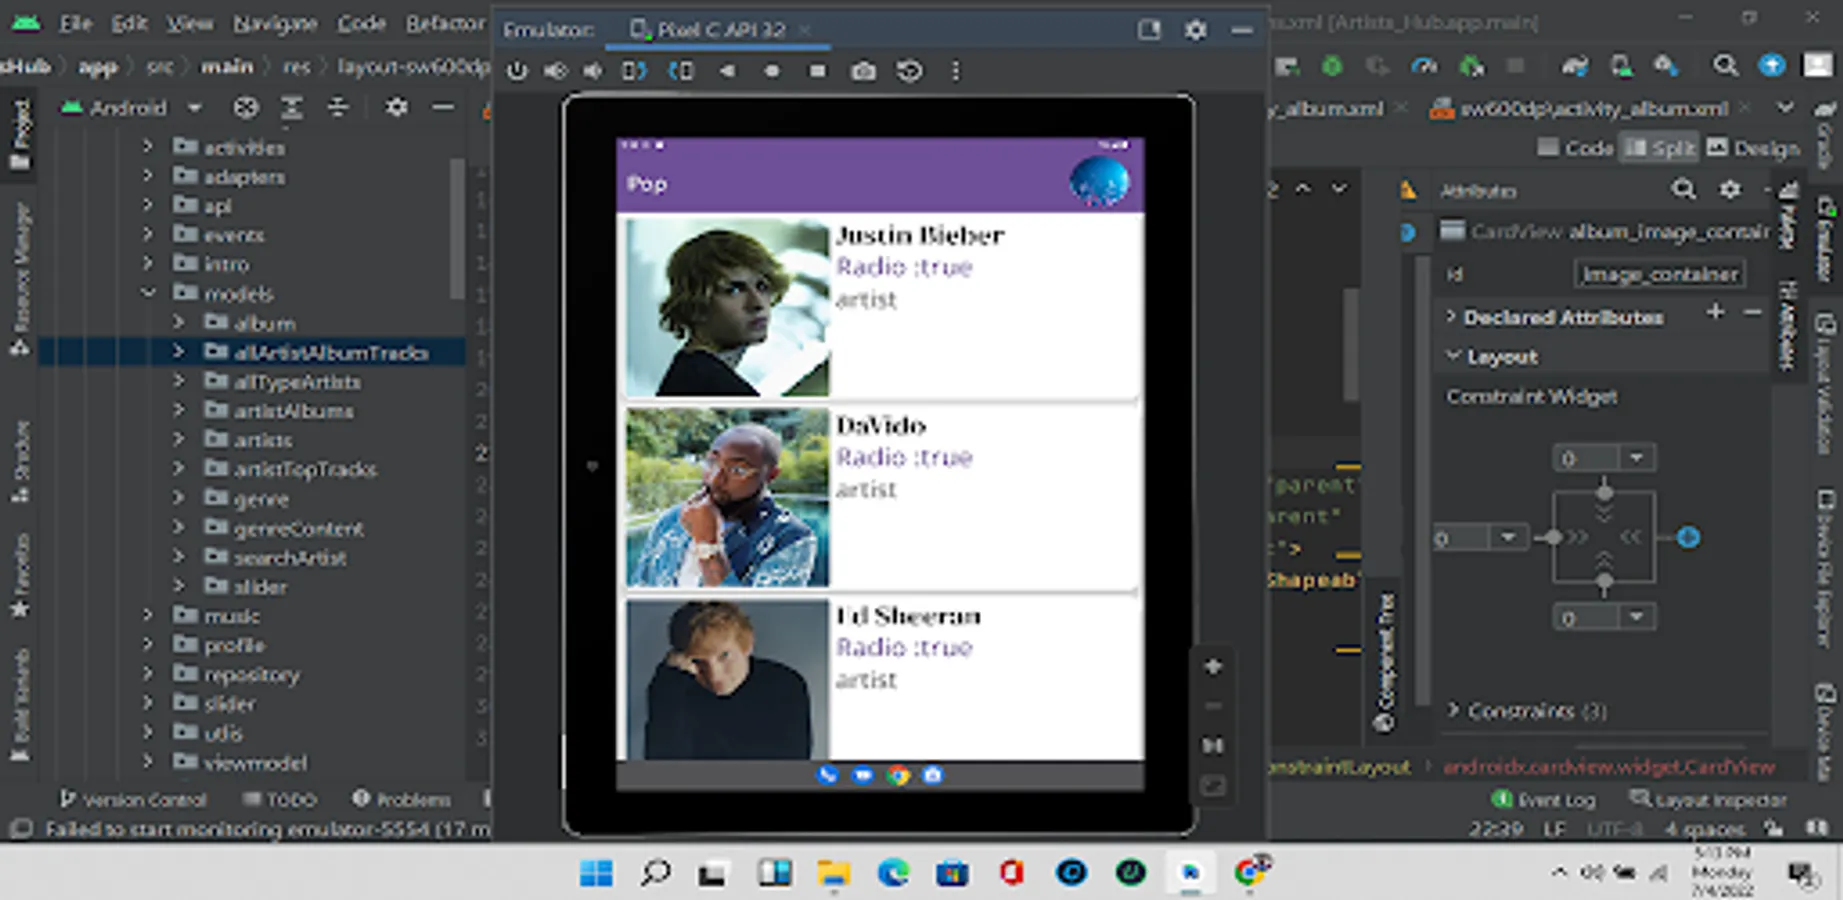Click the top constraint margin dropdown
The image size is (1843, 900).
[x=1636, y=458]
